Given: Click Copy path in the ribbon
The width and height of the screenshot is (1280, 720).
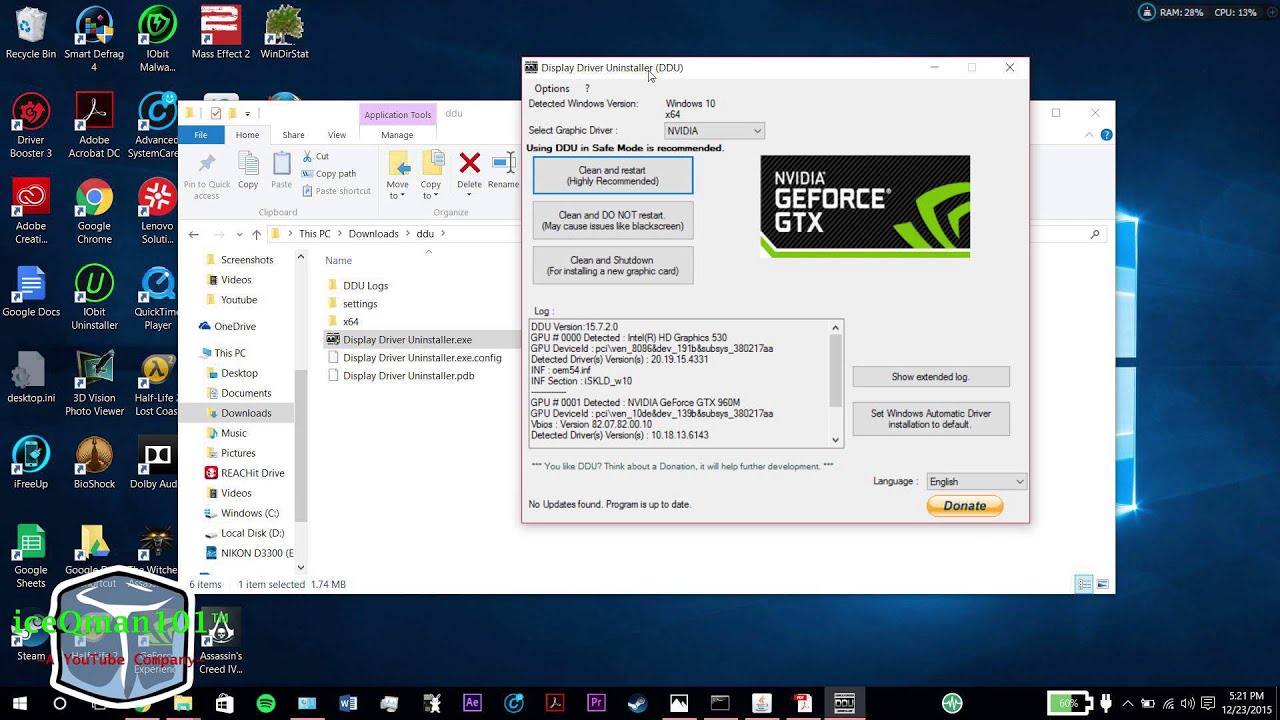Looking at the screenshot, I should click(328, 174).
